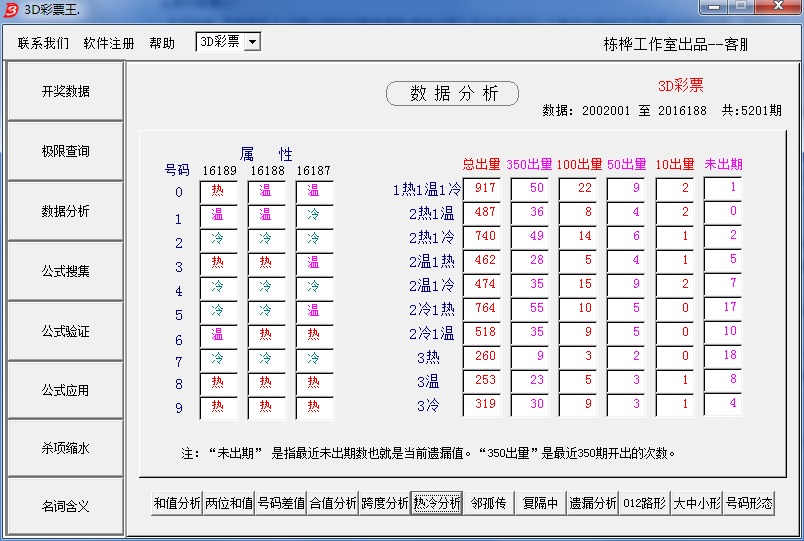Open the 跨度分析 tab

click(385, 503)
